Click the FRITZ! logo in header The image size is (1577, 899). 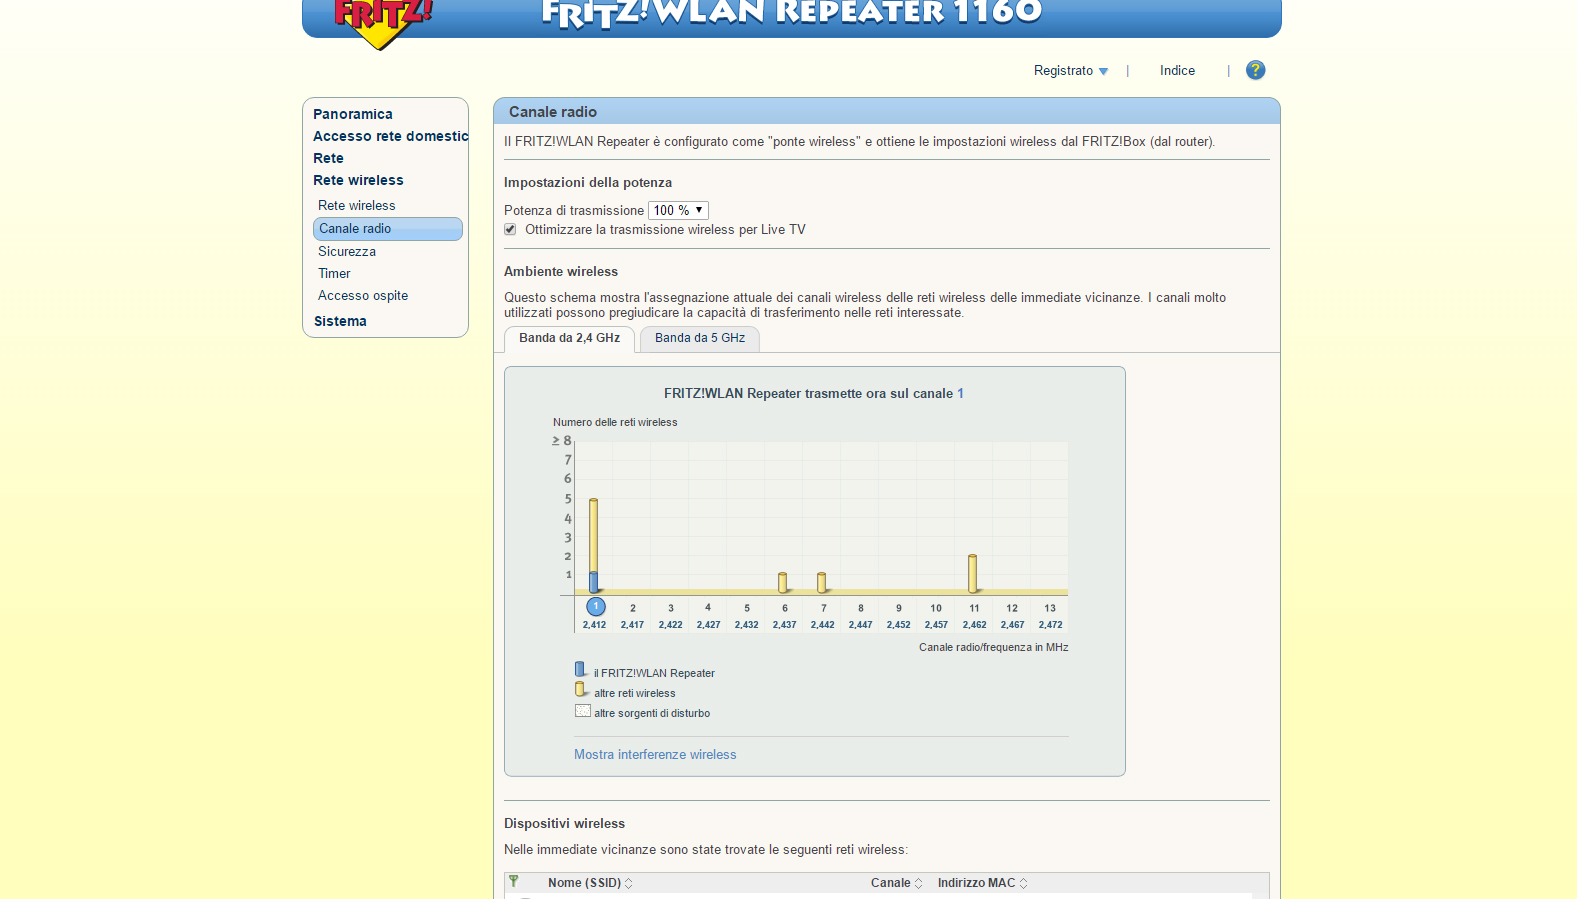point(382,20)
